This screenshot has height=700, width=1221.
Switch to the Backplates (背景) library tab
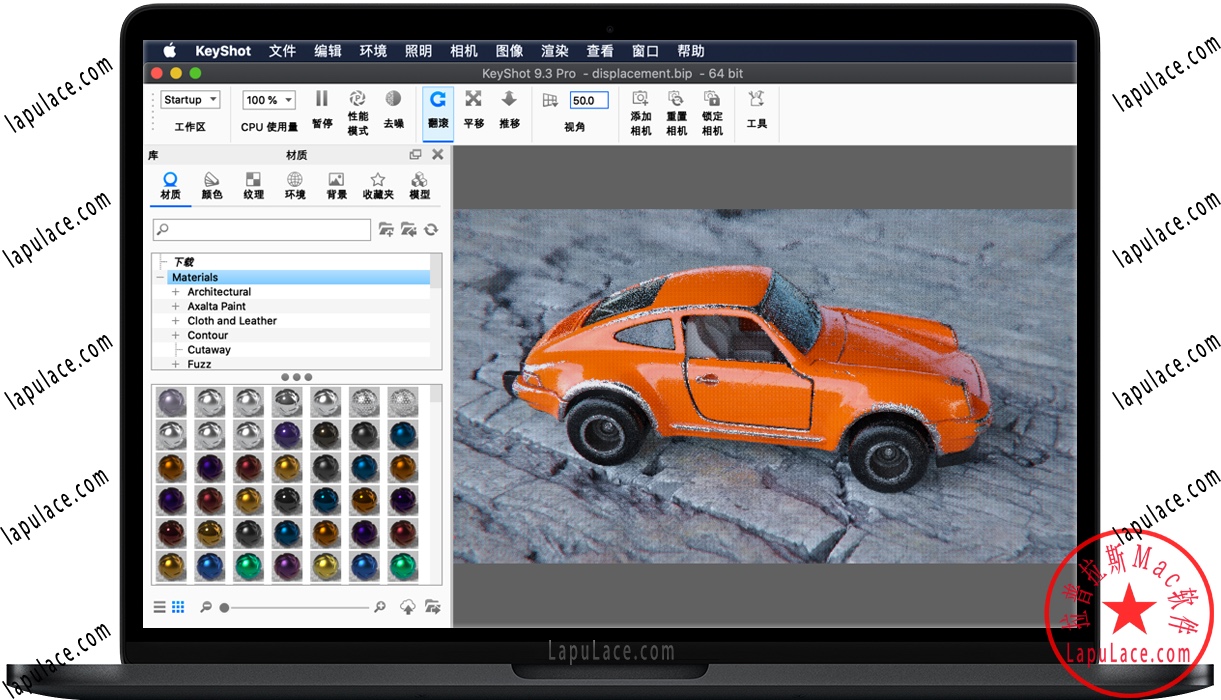[336, 186]
